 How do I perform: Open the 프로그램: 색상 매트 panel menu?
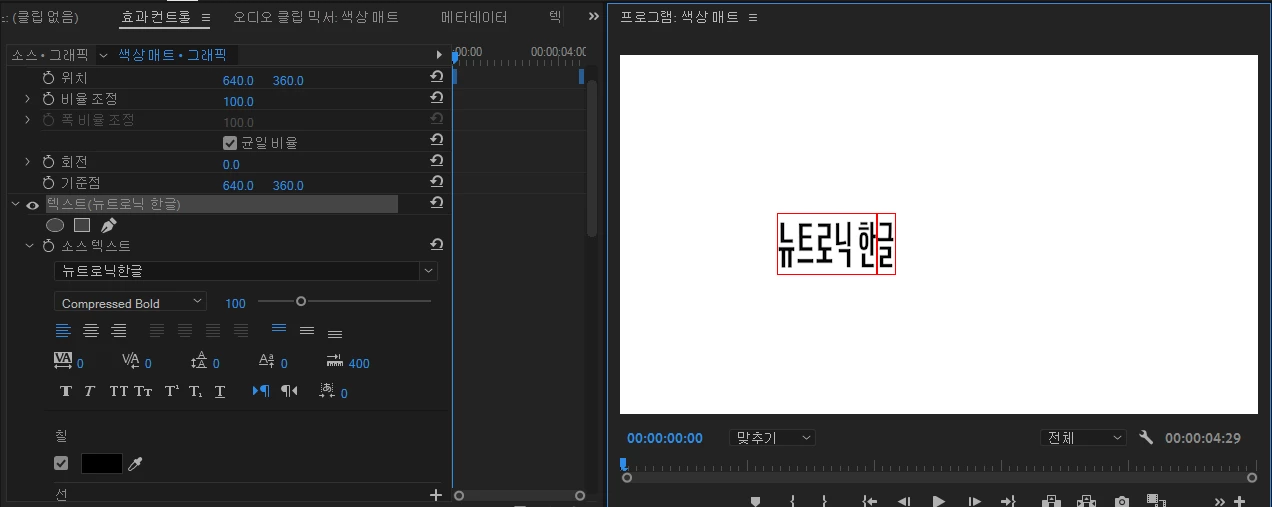[x=753, y=18]
